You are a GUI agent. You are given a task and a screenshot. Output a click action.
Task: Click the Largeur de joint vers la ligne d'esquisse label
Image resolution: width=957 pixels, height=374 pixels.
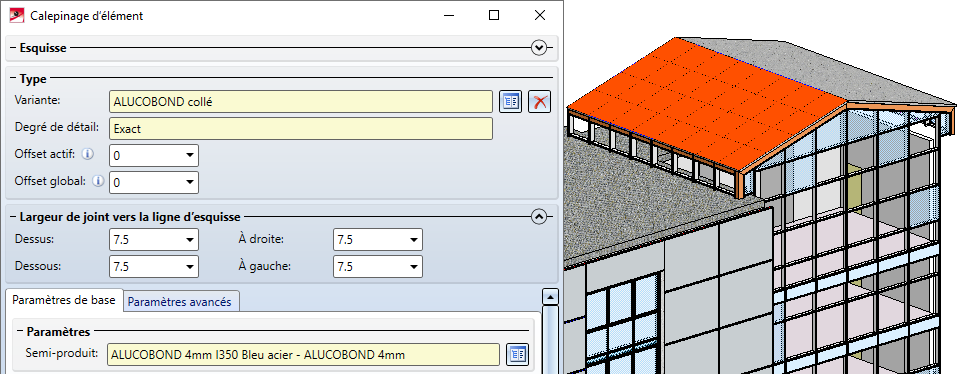(x=130, y=217)
